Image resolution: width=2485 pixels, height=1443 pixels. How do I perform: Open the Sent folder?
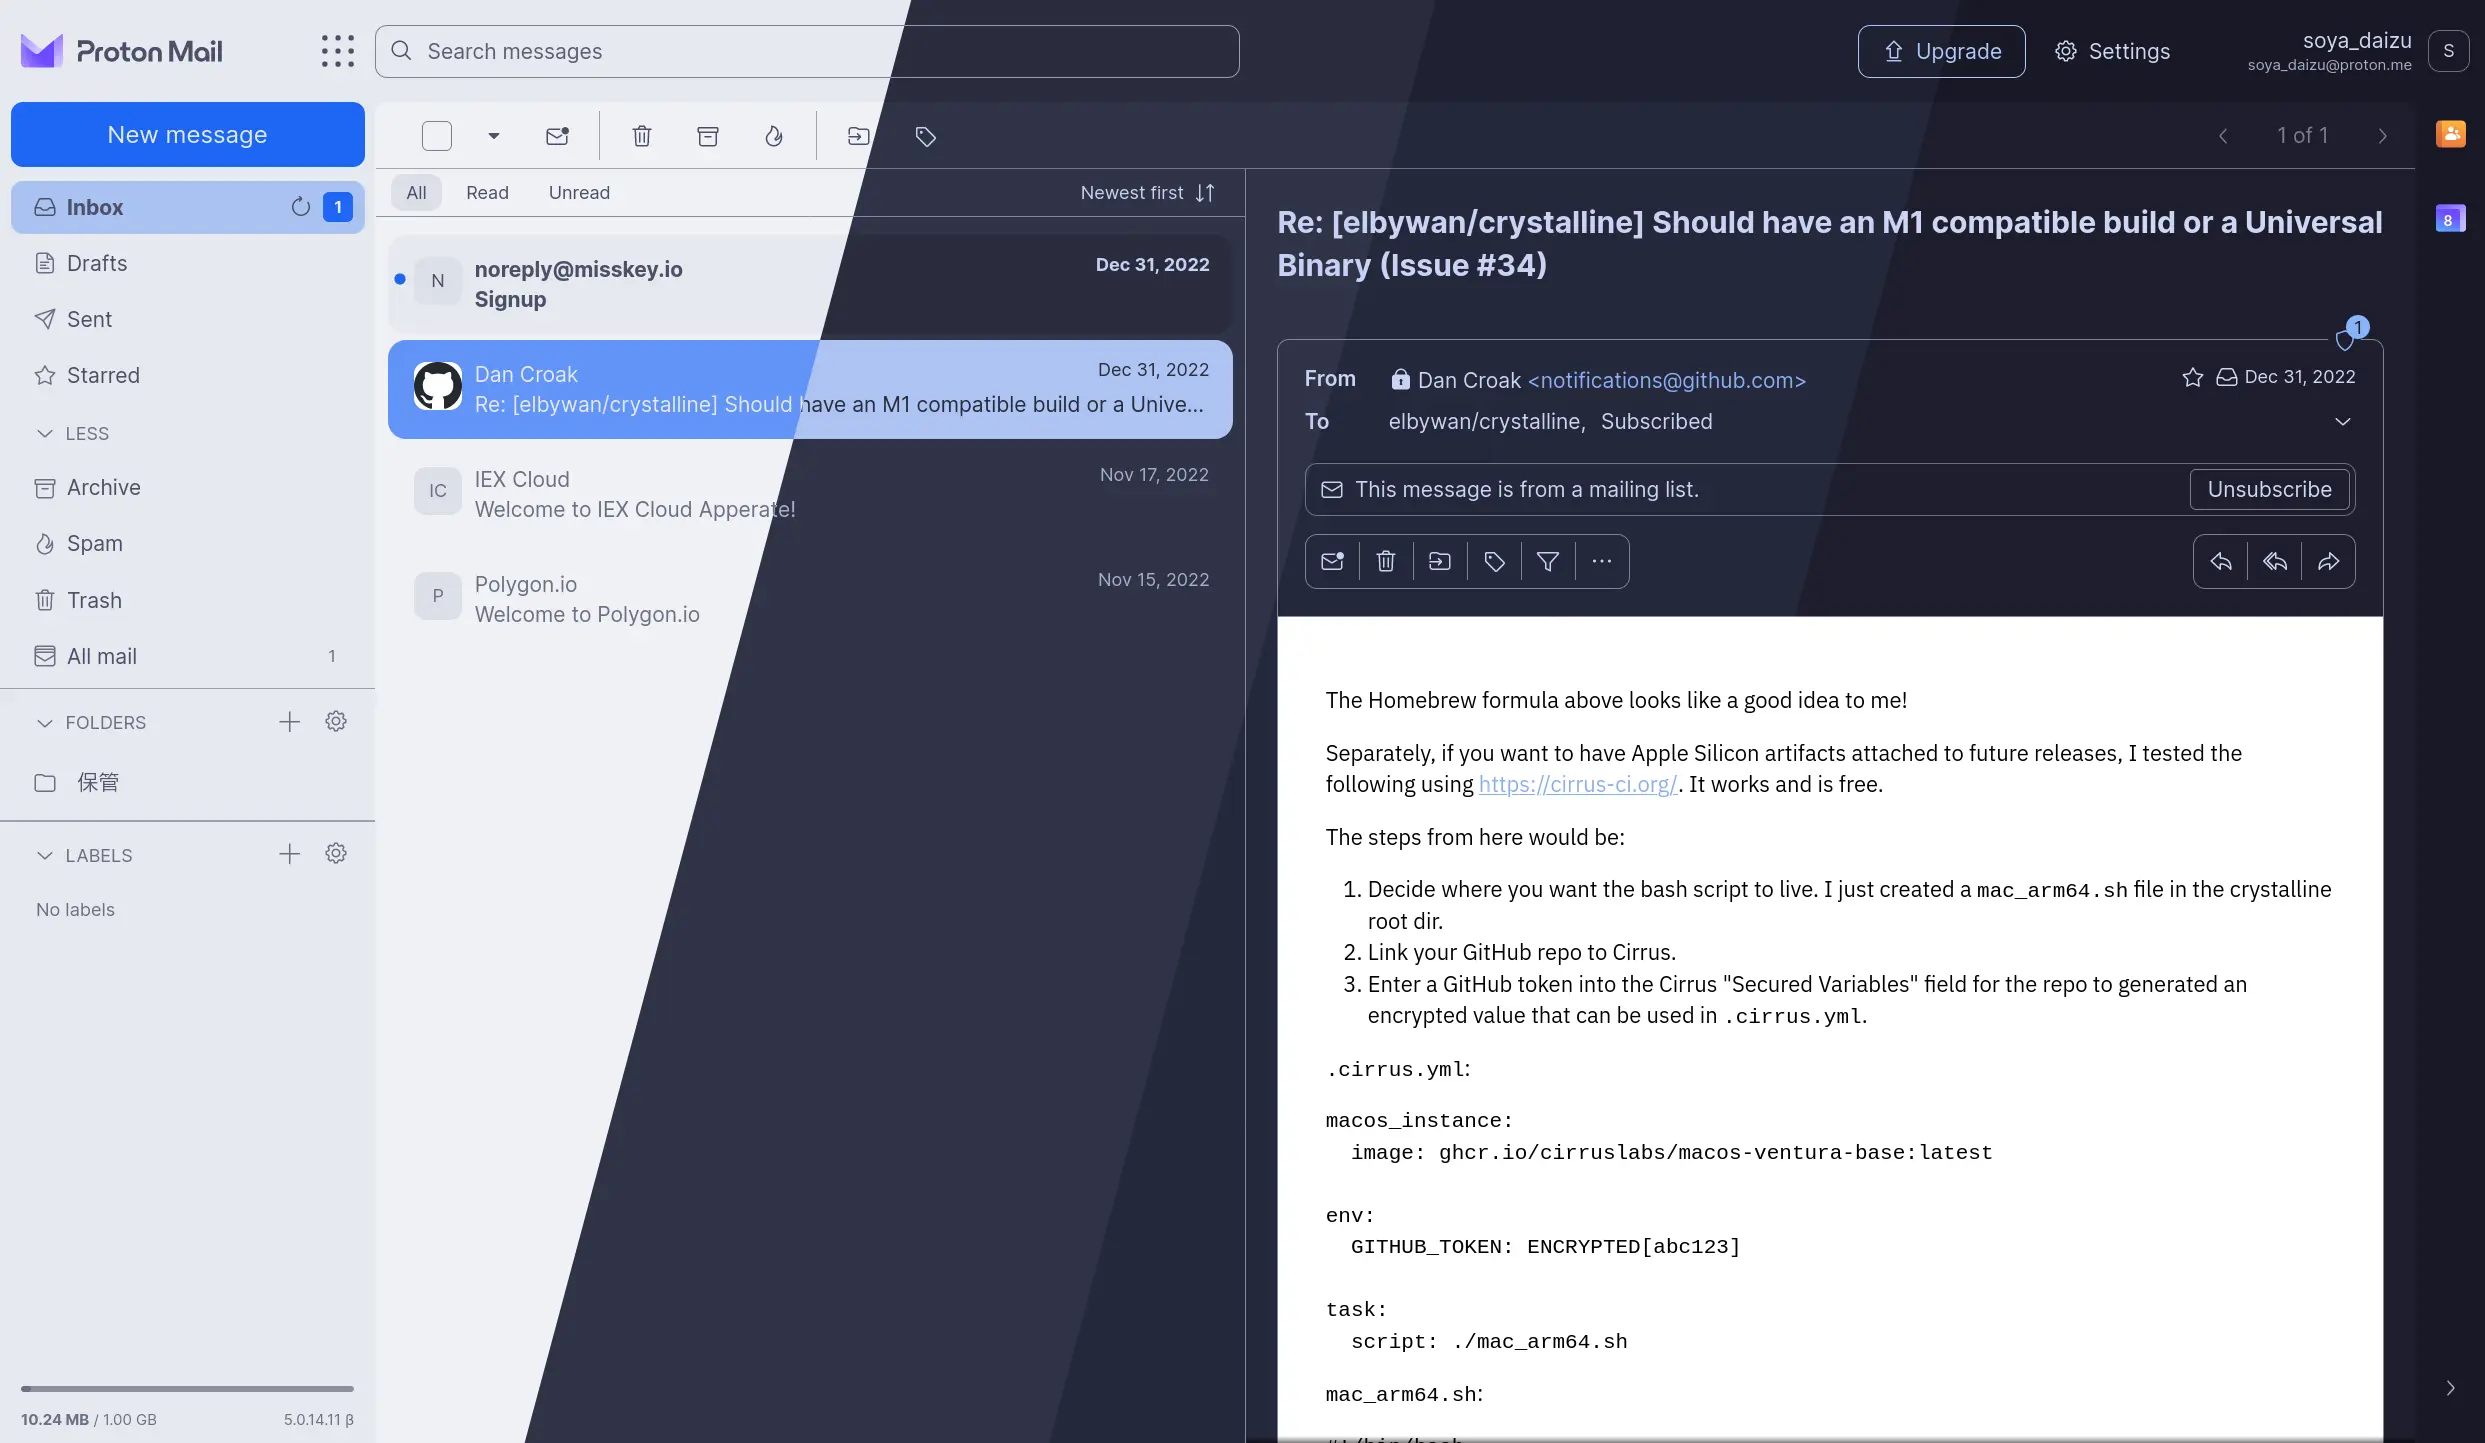pyautogui.click(x=188, y=319)
